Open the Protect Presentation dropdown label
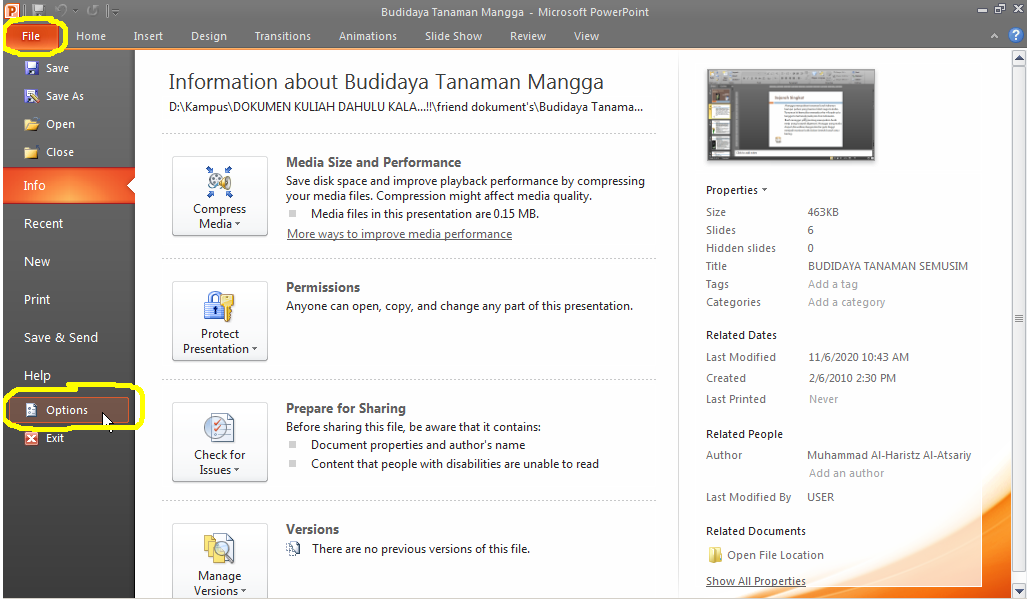 [x=219, y=341]
